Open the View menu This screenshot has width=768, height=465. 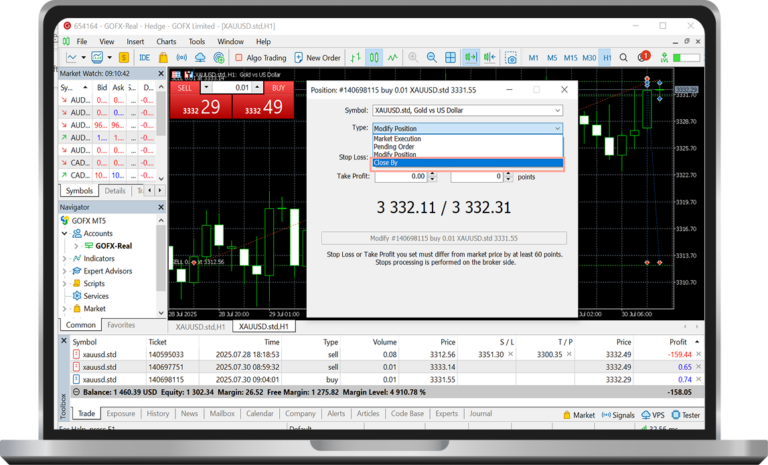click(106, 42)
